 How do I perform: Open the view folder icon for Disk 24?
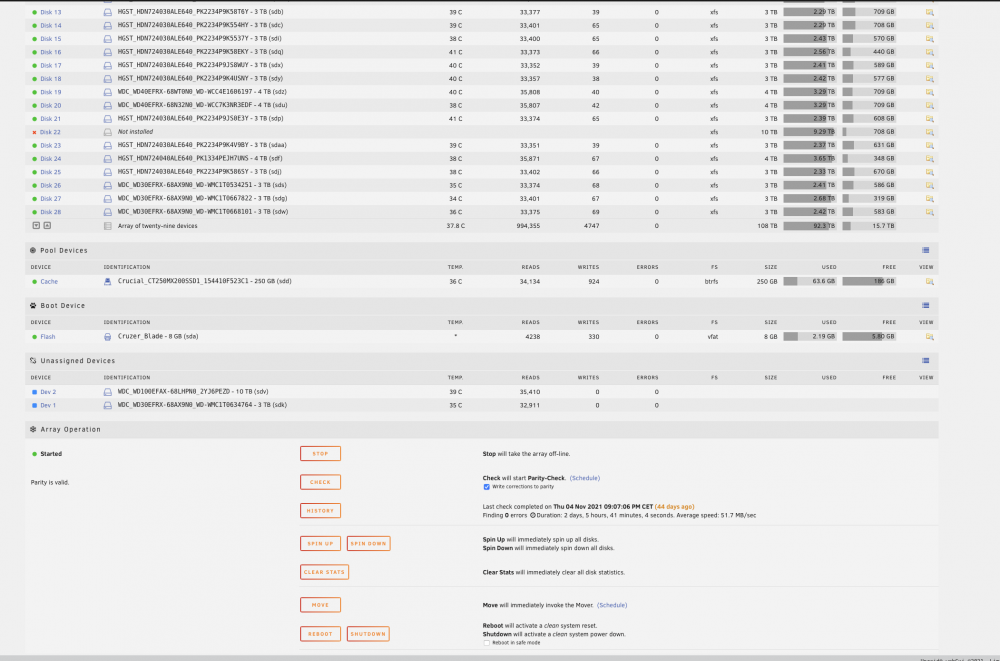(x=929, y=159)
